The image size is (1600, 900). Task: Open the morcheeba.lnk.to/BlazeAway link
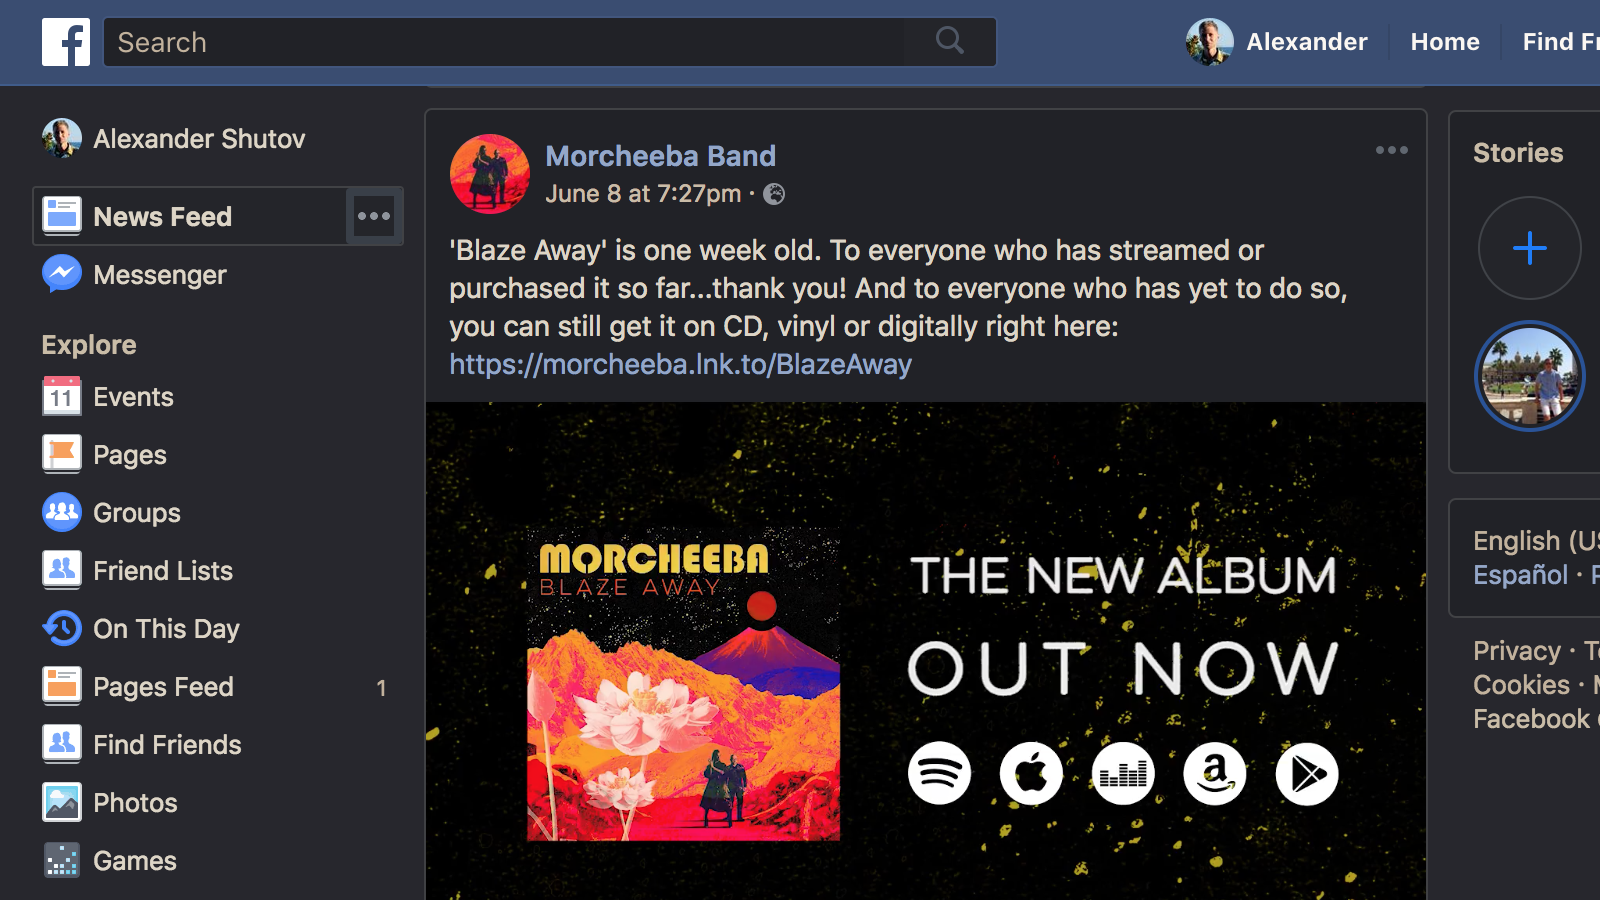click(x=680, y=364)
